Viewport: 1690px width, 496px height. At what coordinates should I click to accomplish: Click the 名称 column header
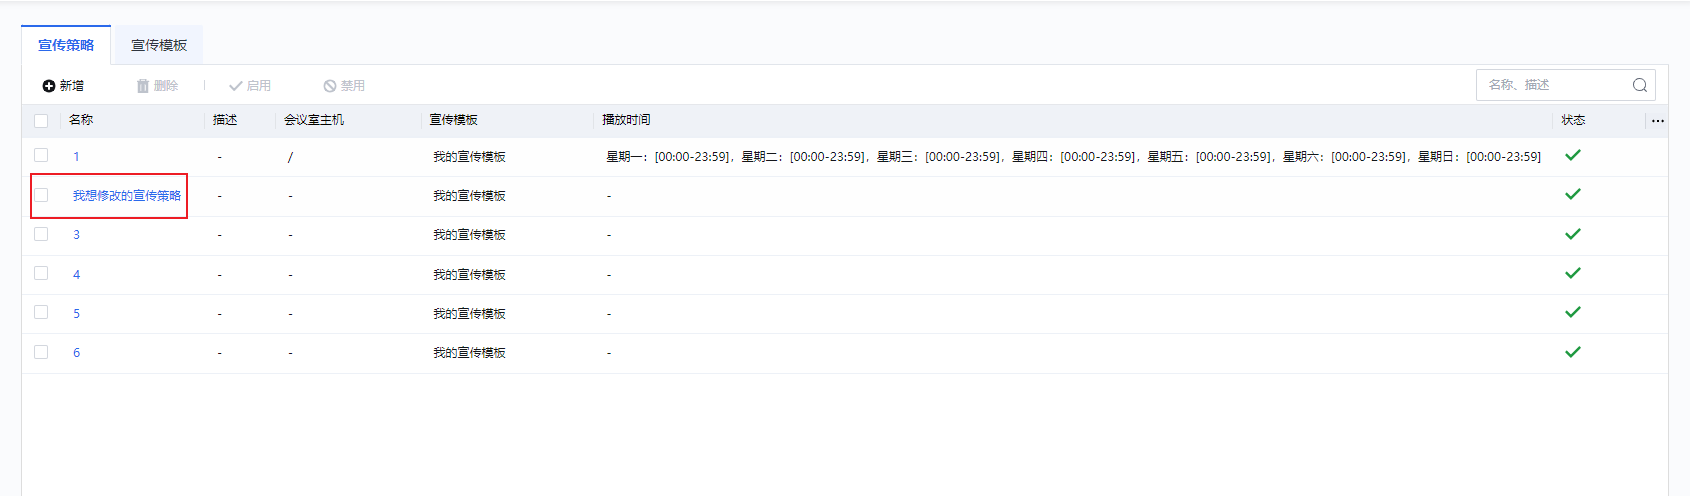point(81,120)
